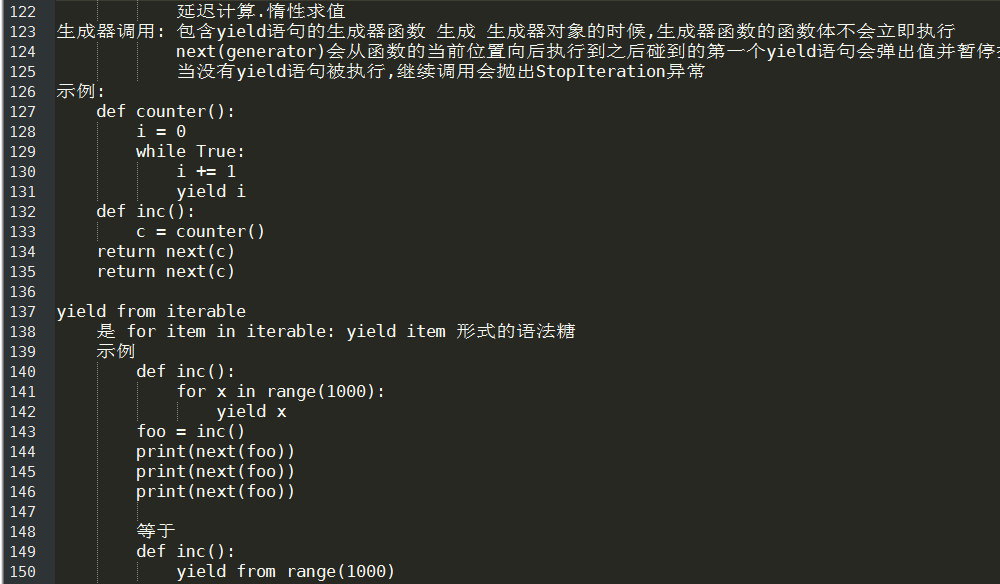Viewport: 1000px width, 584px height.
Task: Place cursor at 'def inc():' on line 132
Action: (145, 212)
